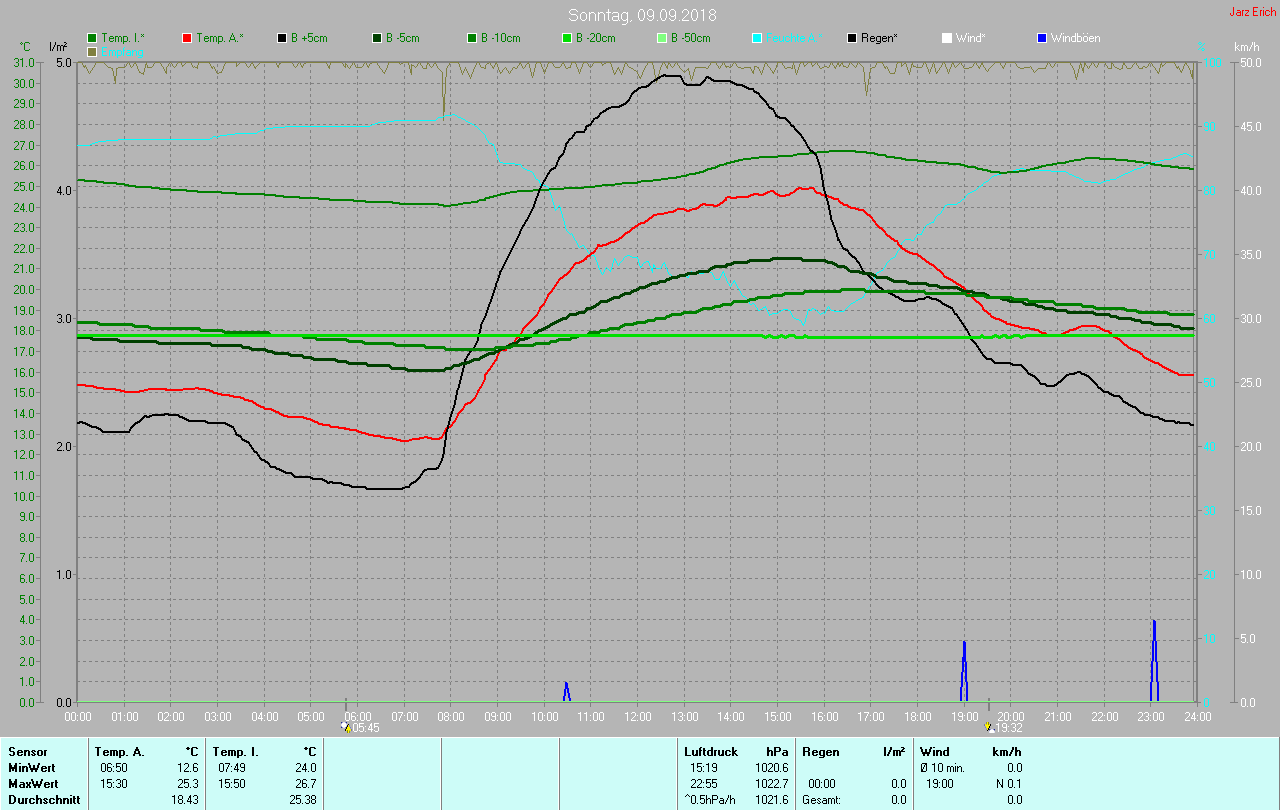Image resolution: width=1280 pixels, height=810 pixels.
Task: Select the blue Windböen legend marker
Action: [1042, 38]
